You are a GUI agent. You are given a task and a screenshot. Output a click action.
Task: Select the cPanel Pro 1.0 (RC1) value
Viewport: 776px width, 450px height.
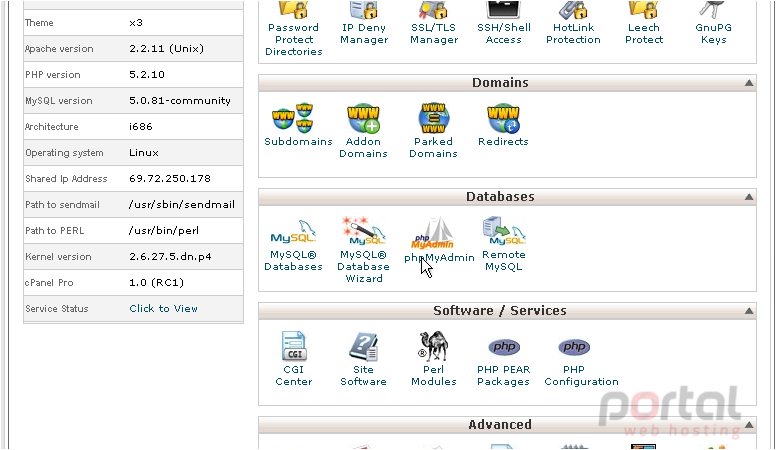(x=156, y=283)
